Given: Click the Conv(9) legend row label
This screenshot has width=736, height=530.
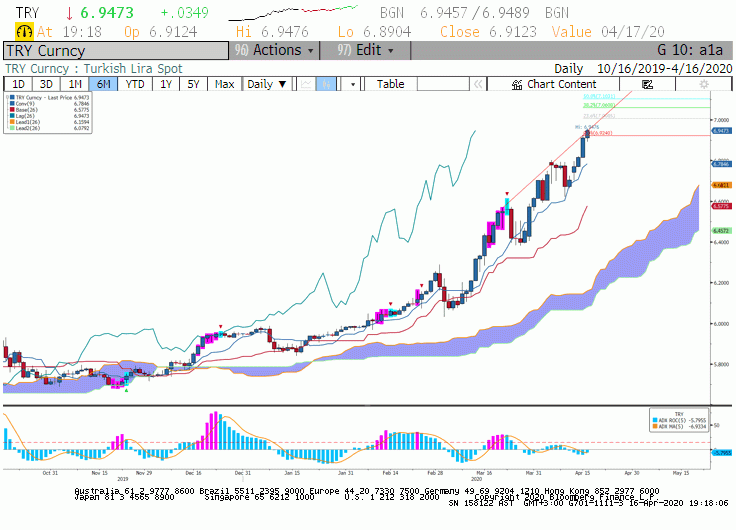Looking at the screenshot, I should point(25,104).
